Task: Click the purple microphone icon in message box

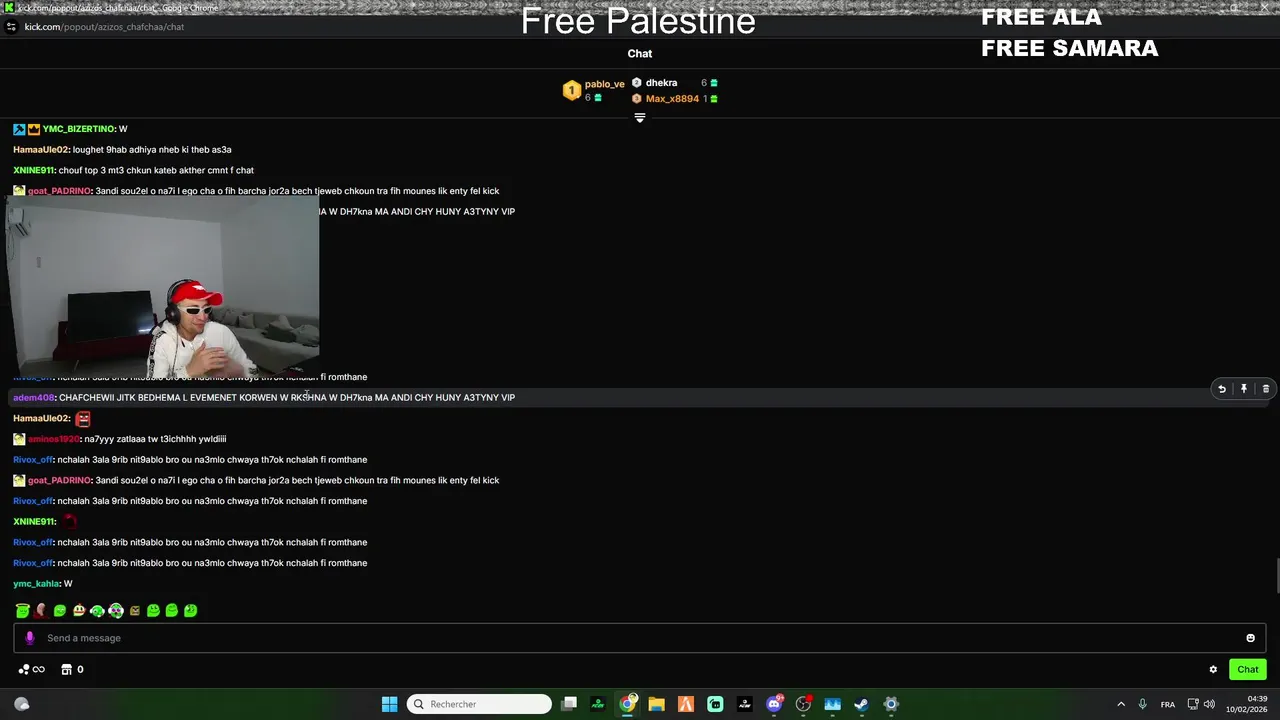Action: tap(29, 638)
